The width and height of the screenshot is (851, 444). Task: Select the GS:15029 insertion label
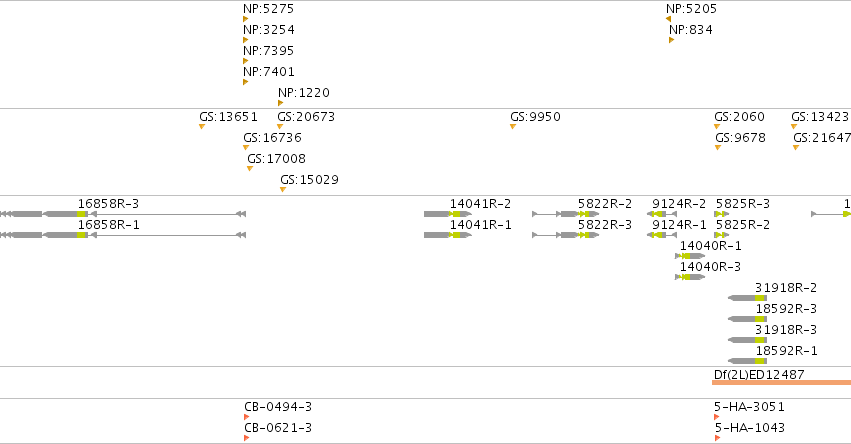click(309, 180)
